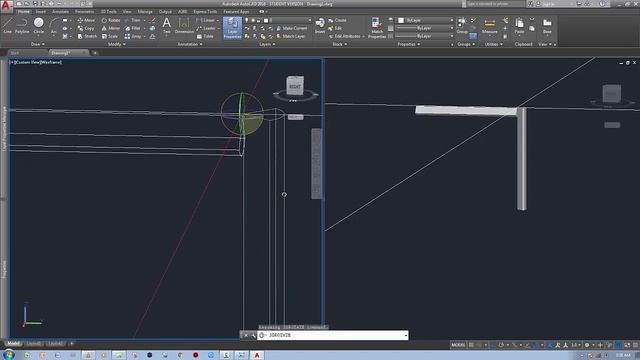Click the Trim tool
The width and height of the screenshot is (640, 360).
click(x=133, y=20)
